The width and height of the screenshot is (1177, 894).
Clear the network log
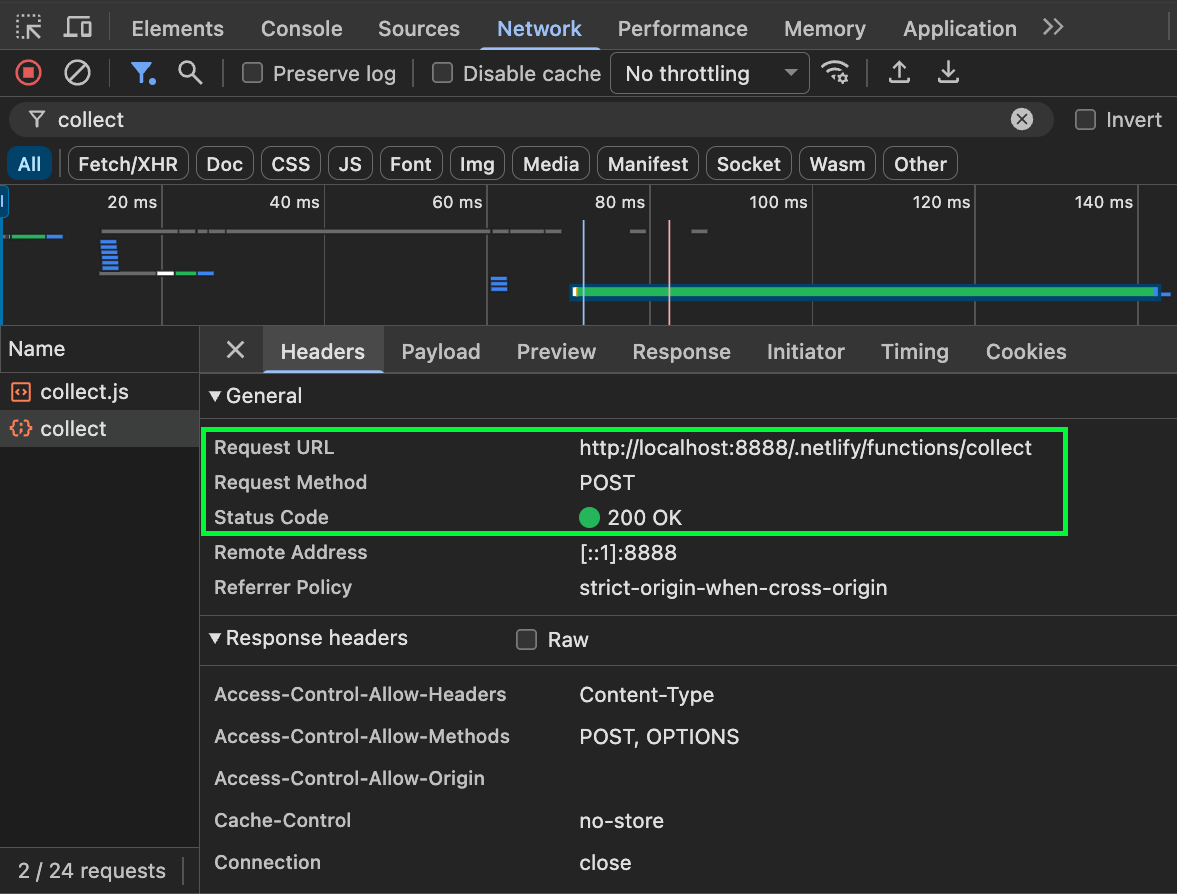click(x=77, y=73)
